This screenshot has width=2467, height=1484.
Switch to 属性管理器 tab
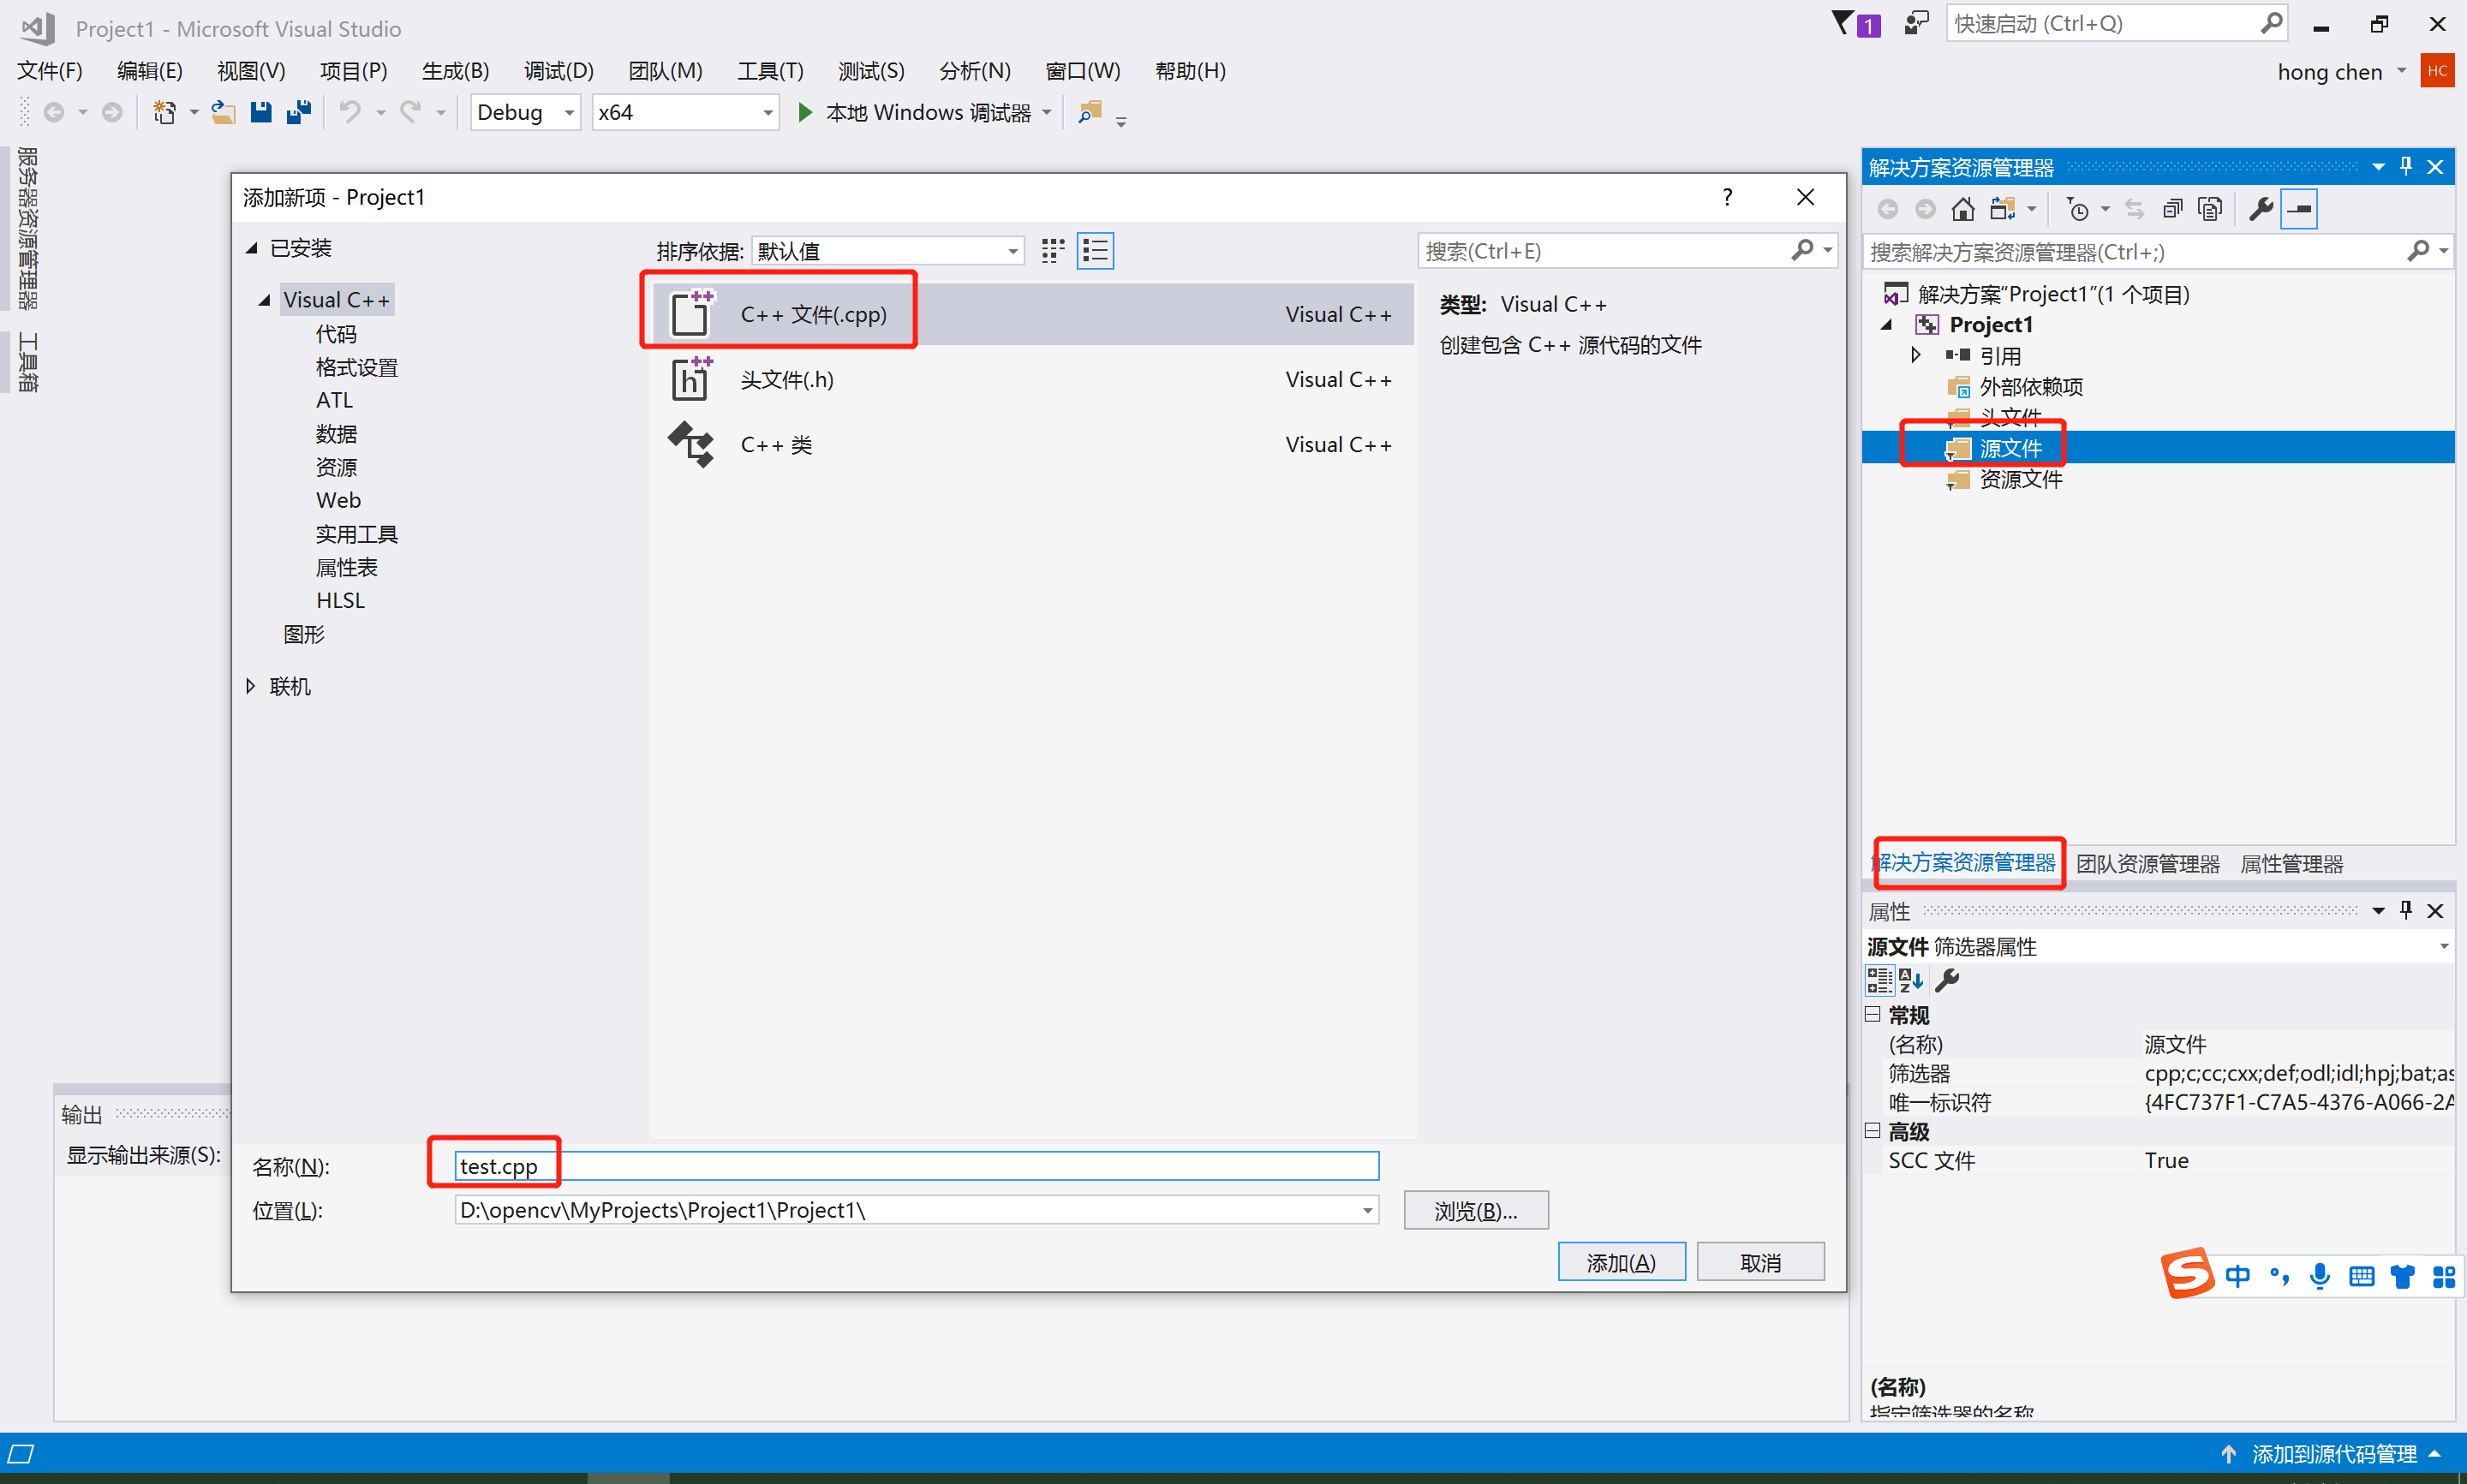click(2291, 864)
